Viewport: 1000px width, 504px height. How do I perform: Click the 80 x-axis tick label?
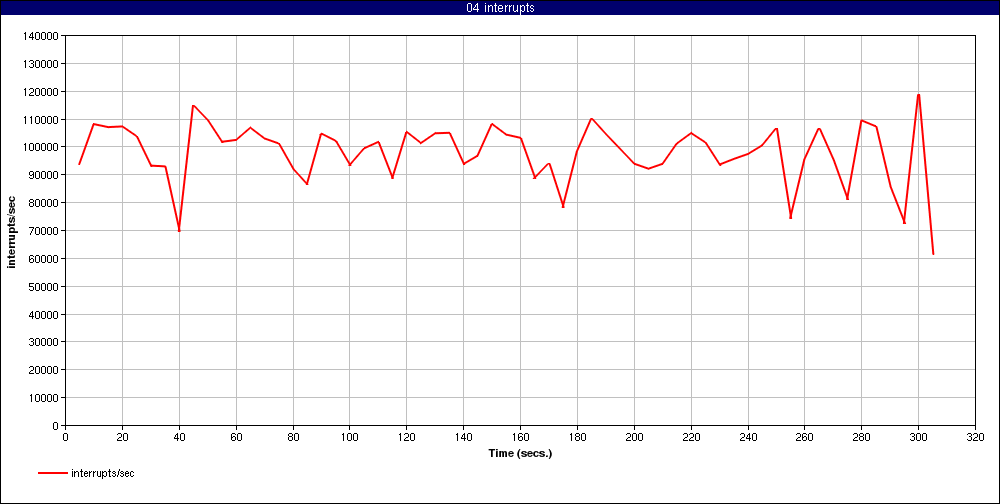(x=293, y=438)
